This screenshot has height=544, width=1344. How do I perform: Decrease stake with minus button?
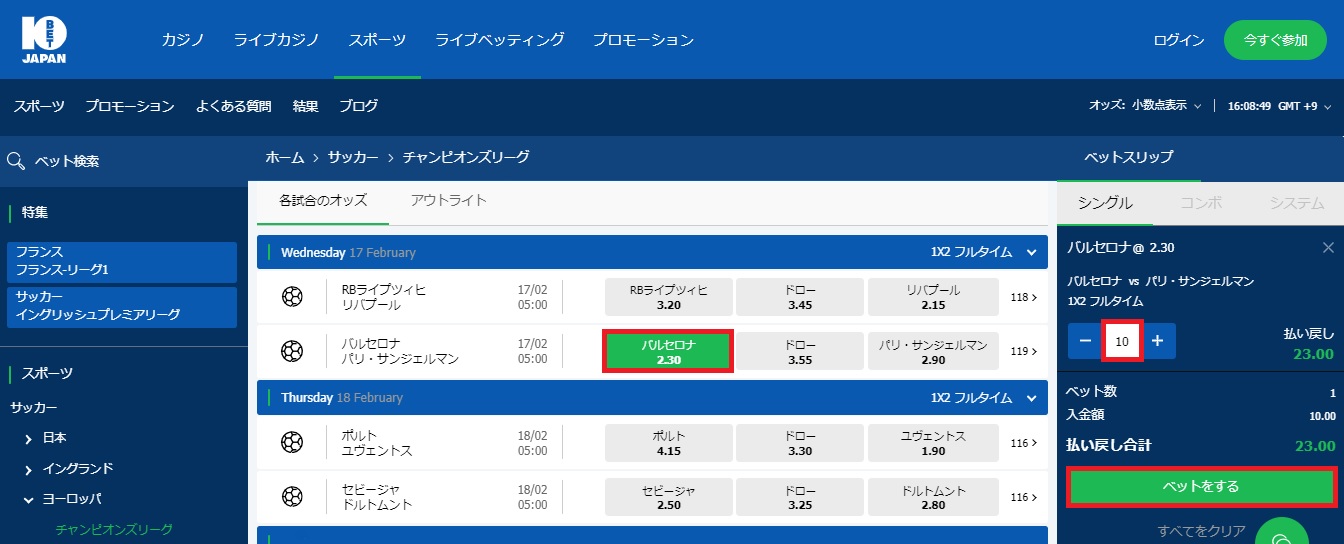coord(1085,341)
